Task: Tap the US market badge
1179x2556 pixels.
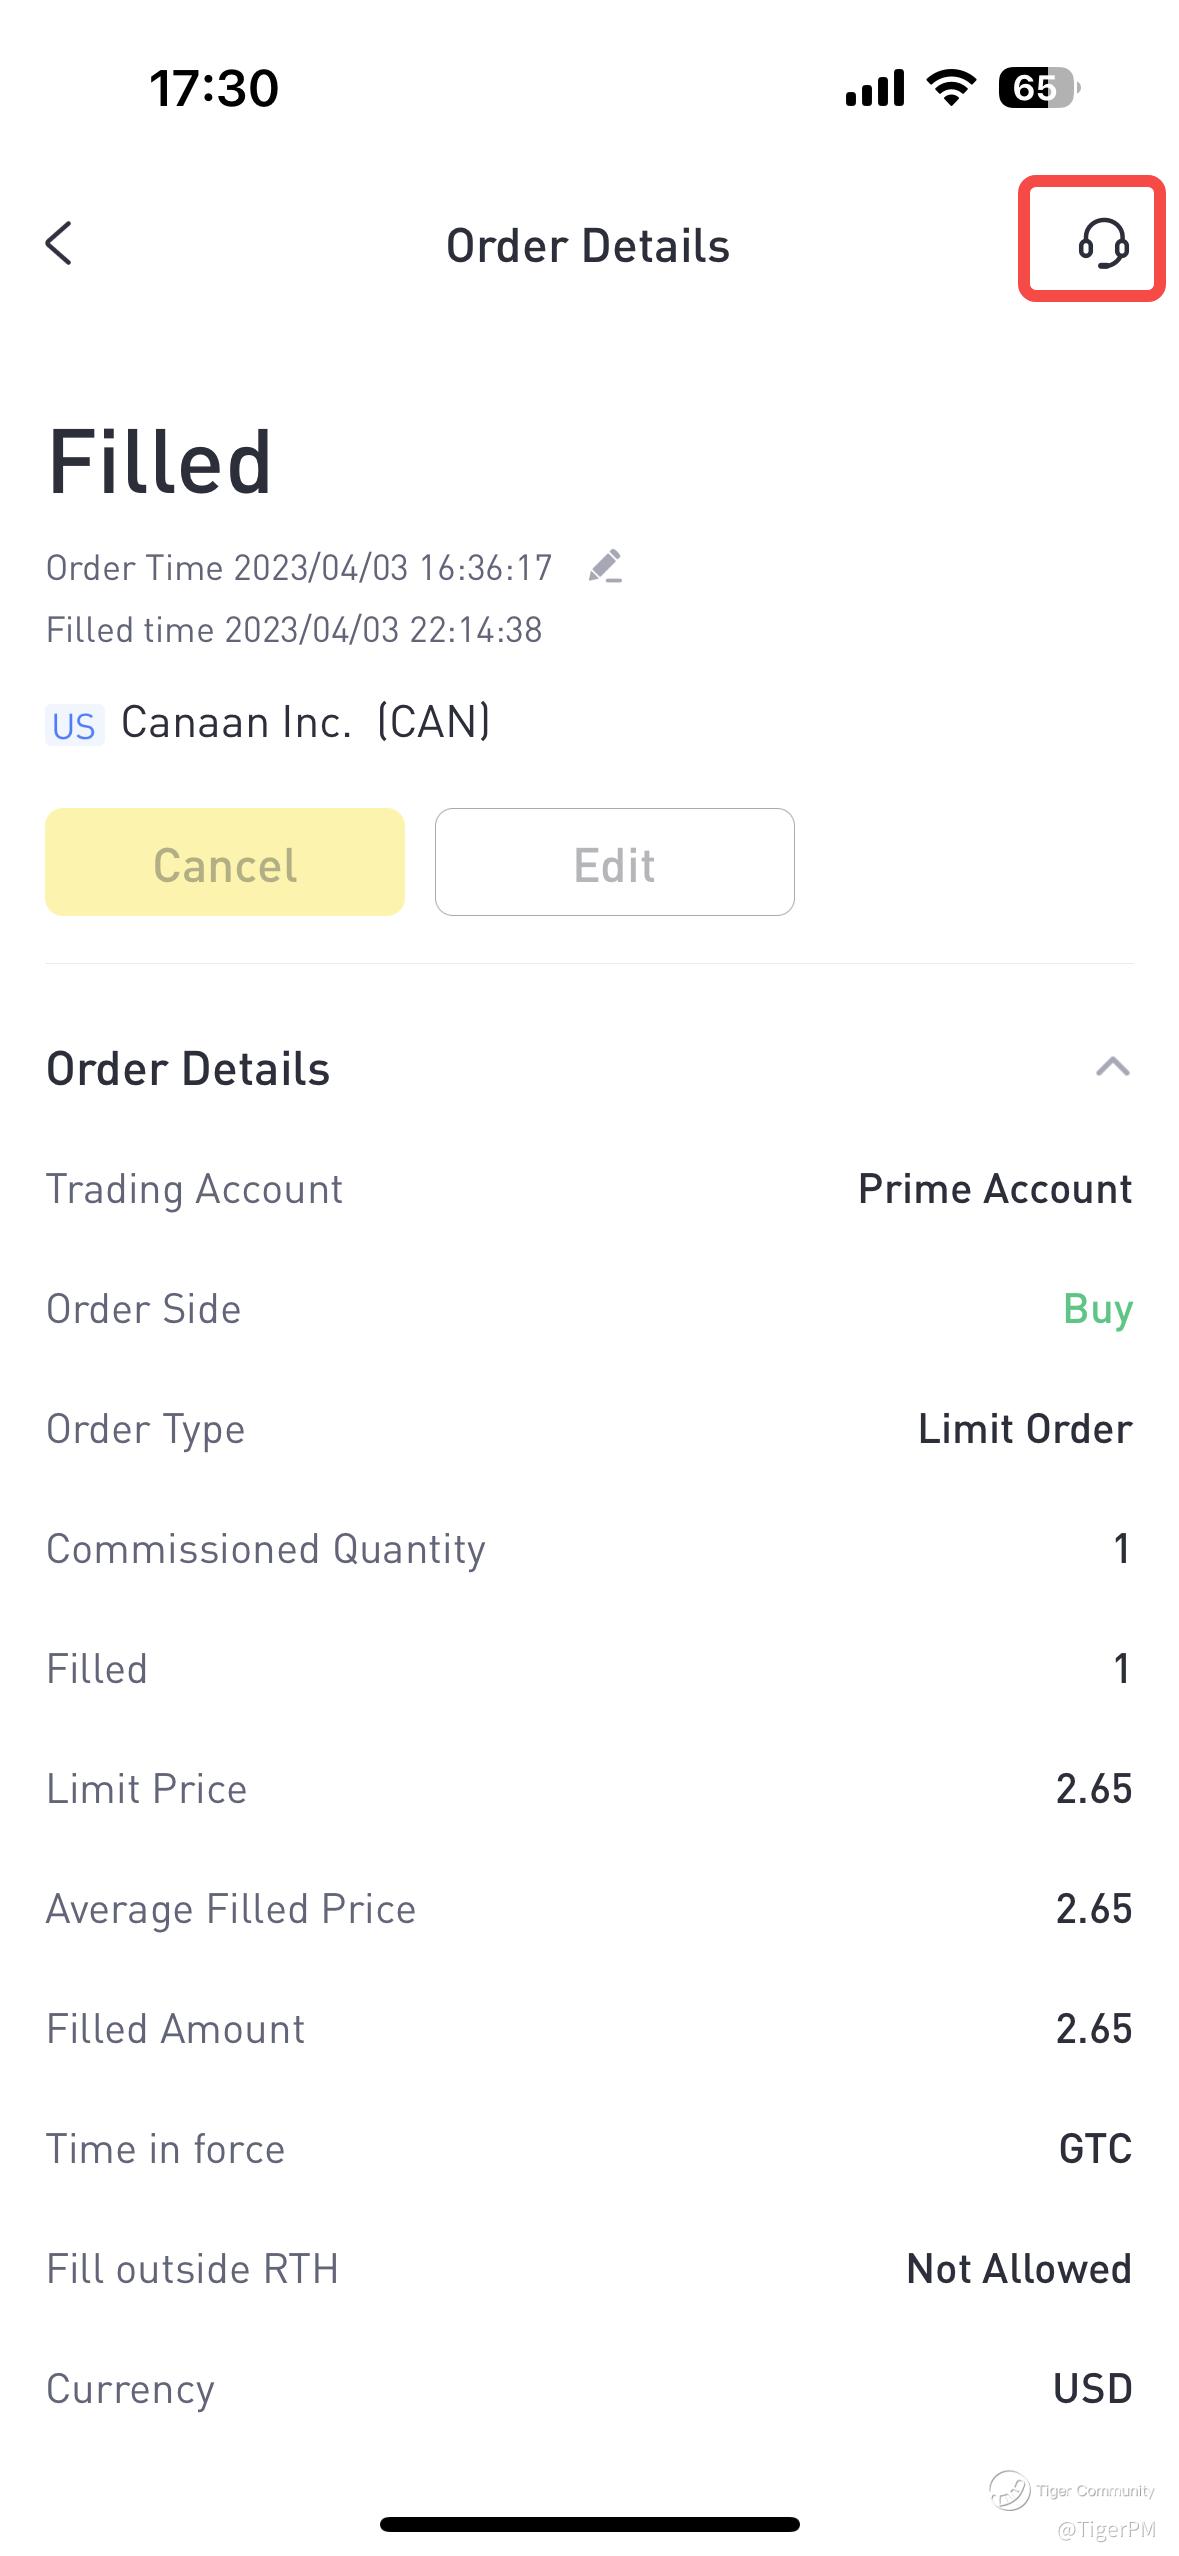Action: 74,725
